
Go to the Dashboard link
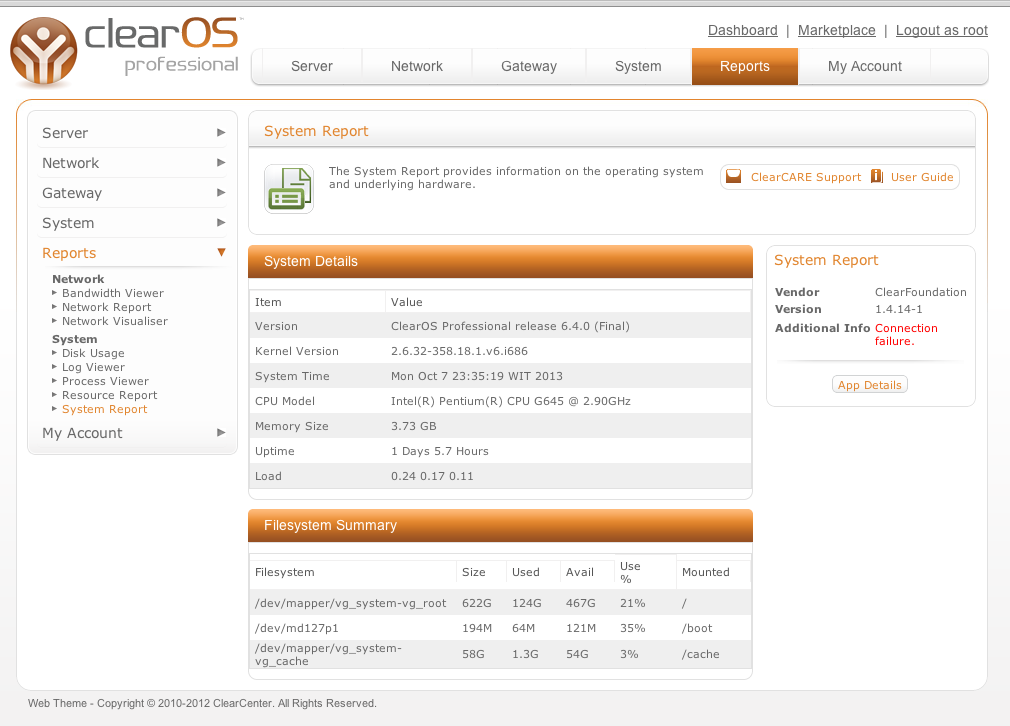point(743,30)
